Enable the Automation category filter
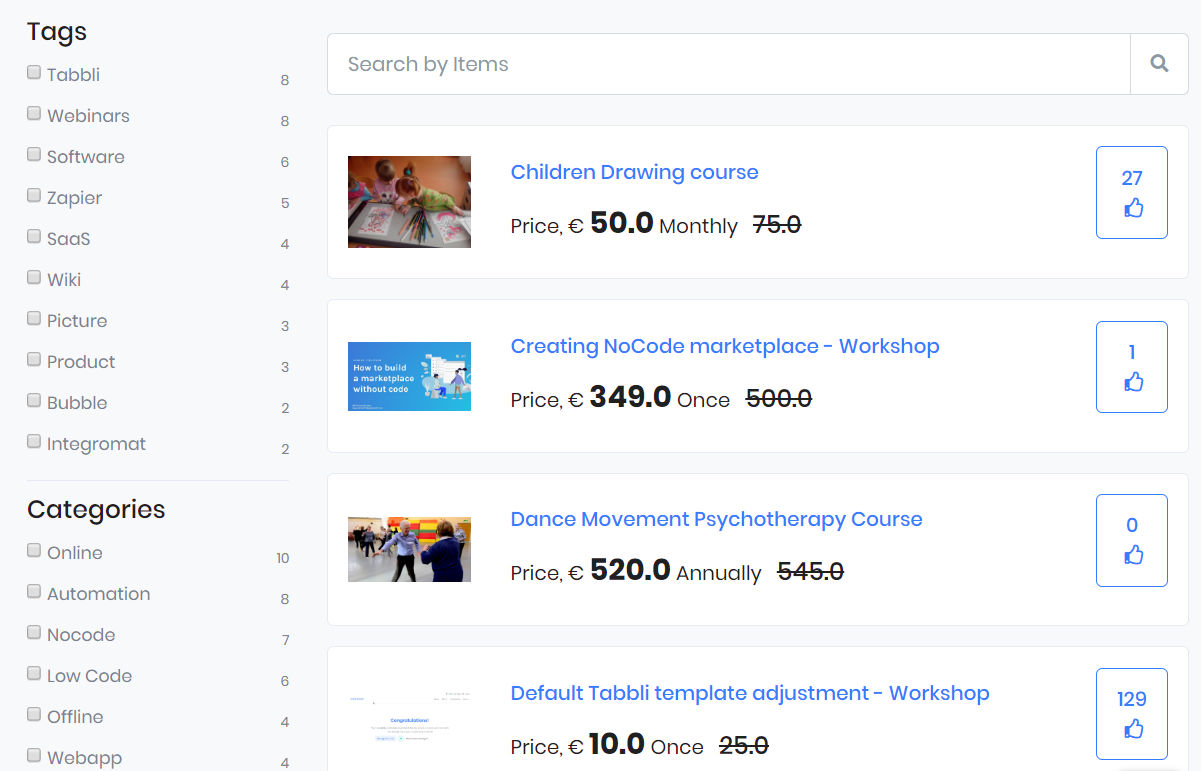Screen dimensions: 1201x771 click(34, 592)
